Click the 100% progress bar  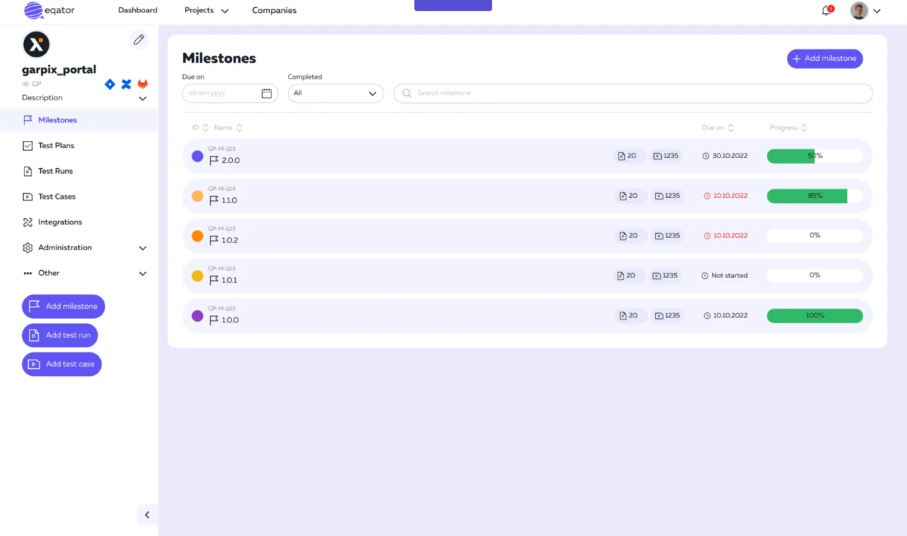814,316
